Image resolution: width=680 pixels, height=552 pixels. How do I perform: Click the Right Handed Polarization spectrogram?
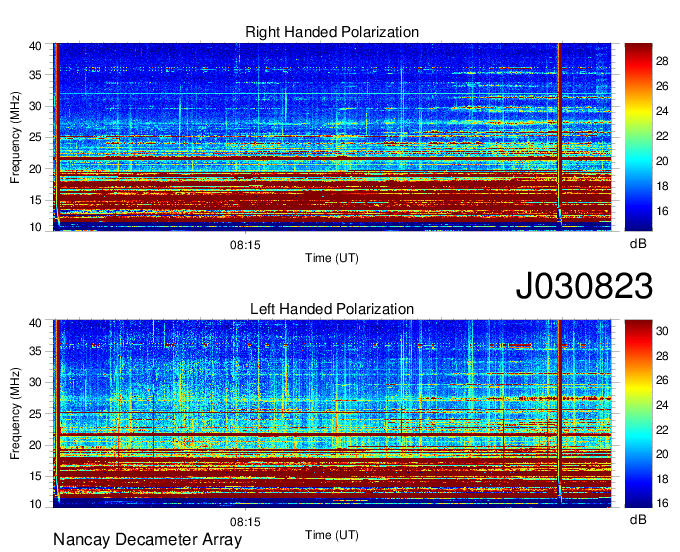332,137
